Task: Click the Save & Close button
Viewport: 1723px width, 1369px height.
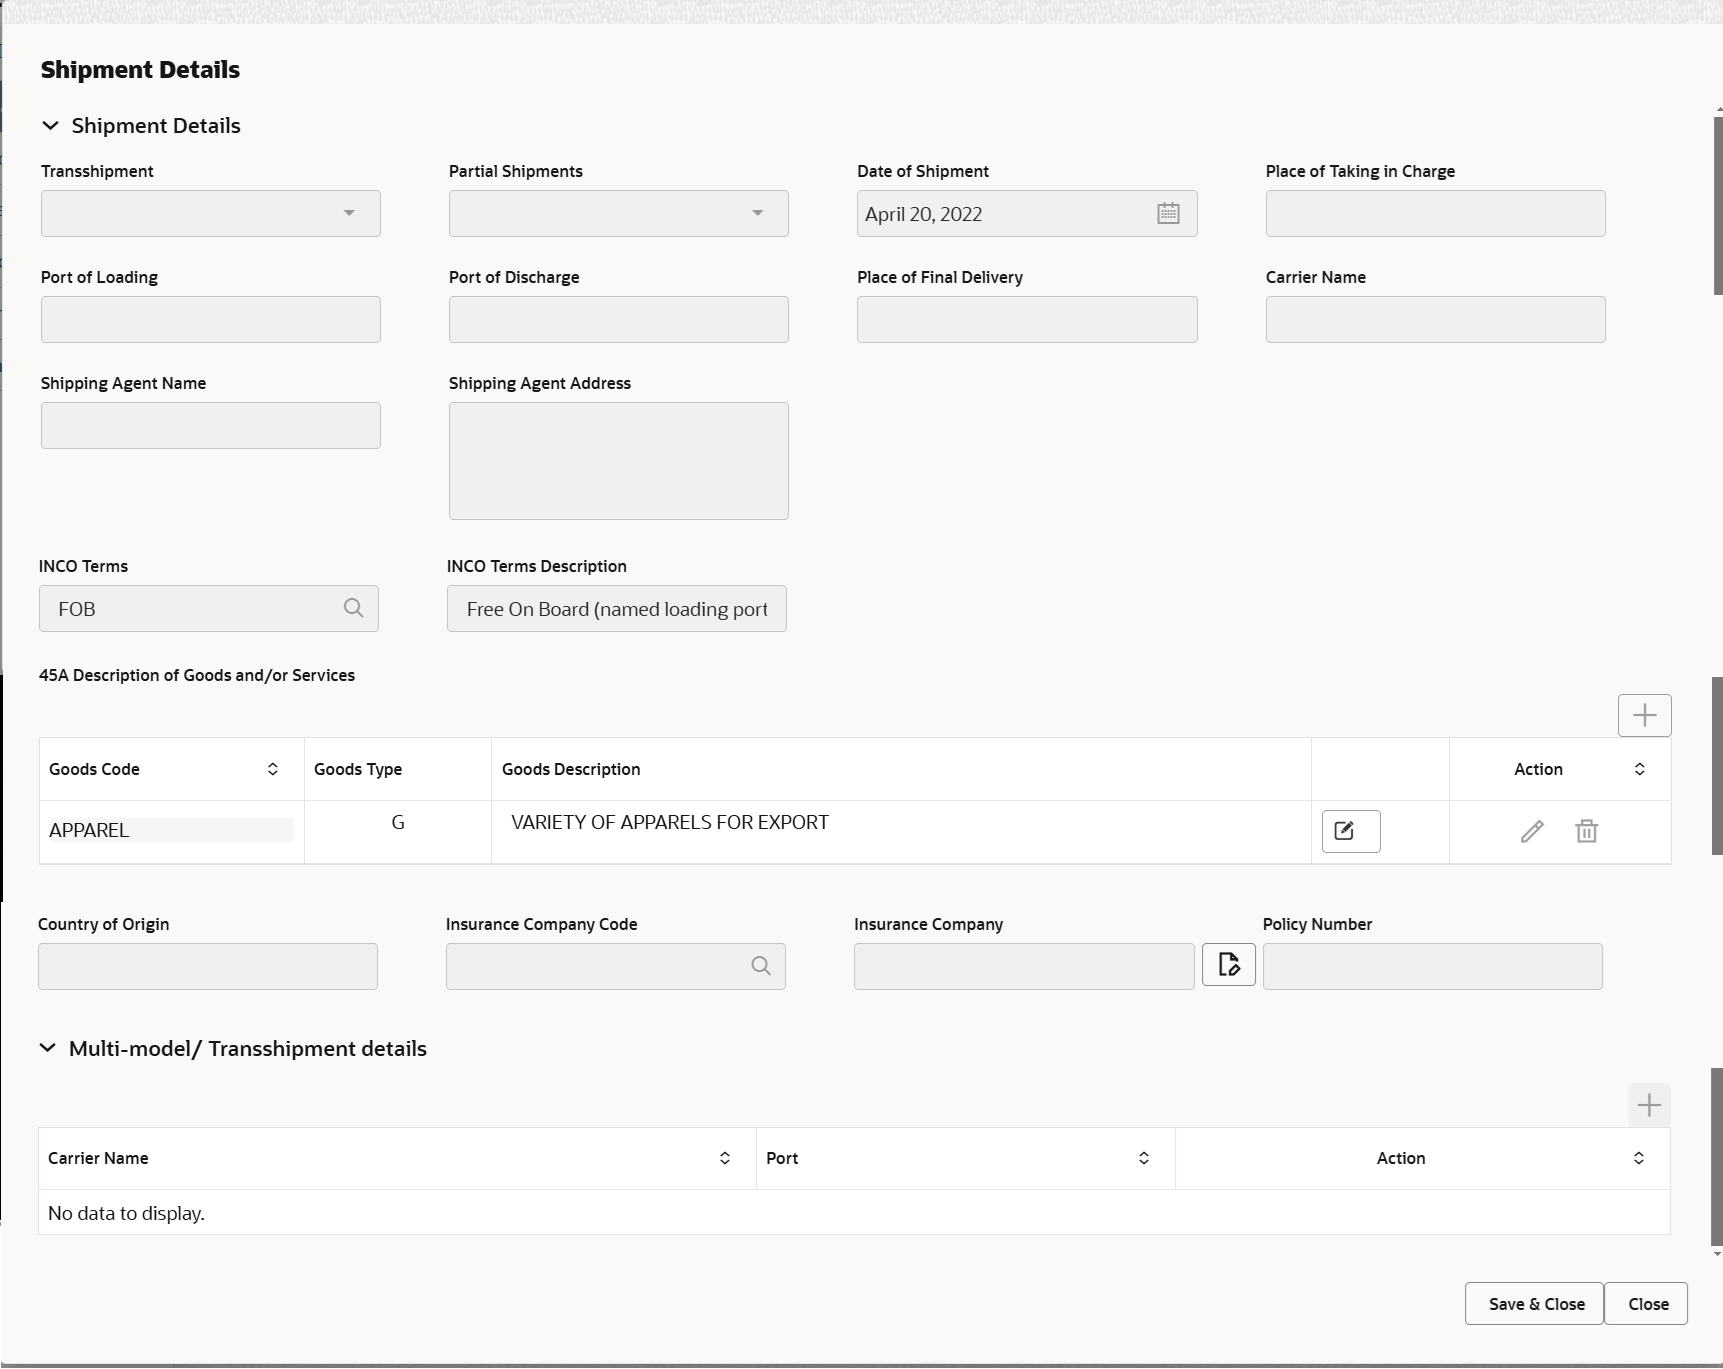Action: 1535,1303
